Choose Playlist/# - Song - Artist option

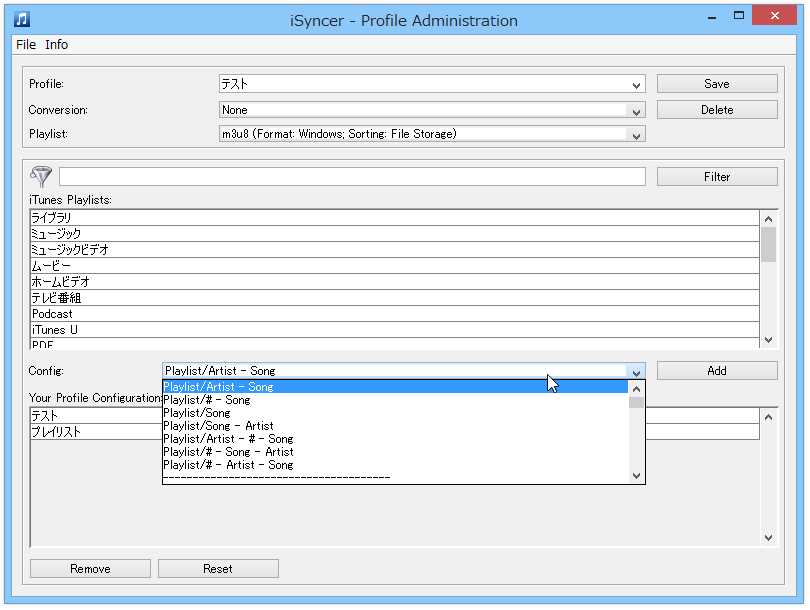click(395, 451)
